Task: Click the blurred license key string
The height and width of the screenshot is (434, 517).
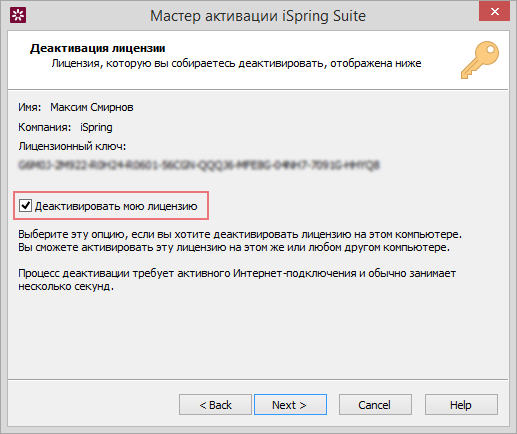Action: point(199,165)
